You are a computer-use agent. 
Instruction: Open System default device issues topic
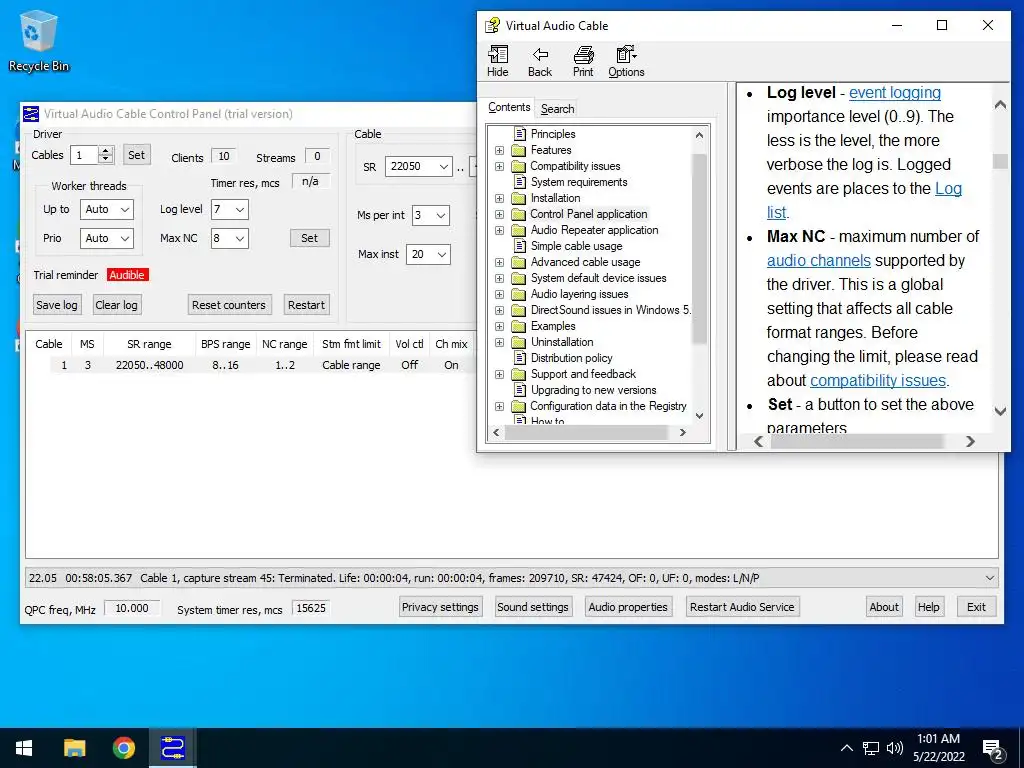pos(598,278)
